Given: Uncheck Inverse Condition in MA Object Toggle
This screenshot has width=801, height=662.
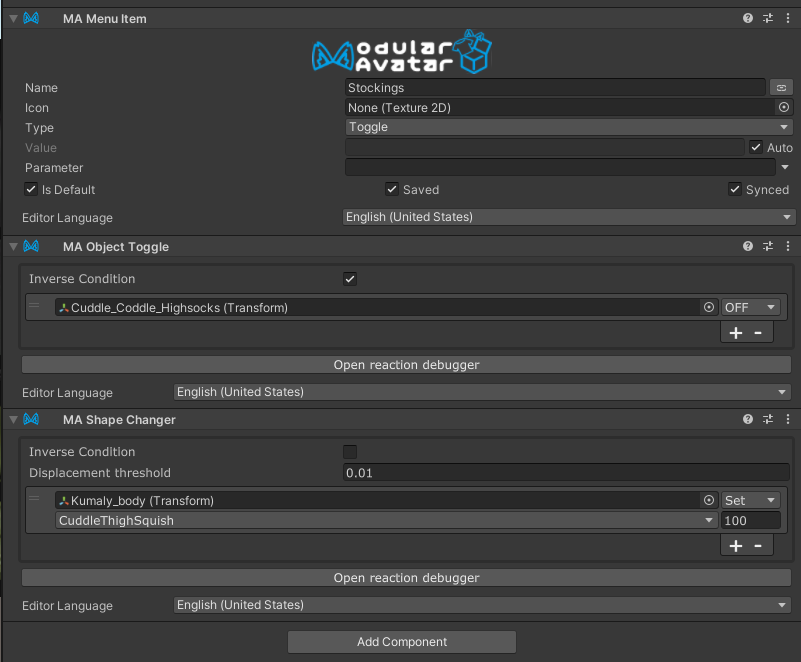Looking at the screenshot, I should click(350, 279).
